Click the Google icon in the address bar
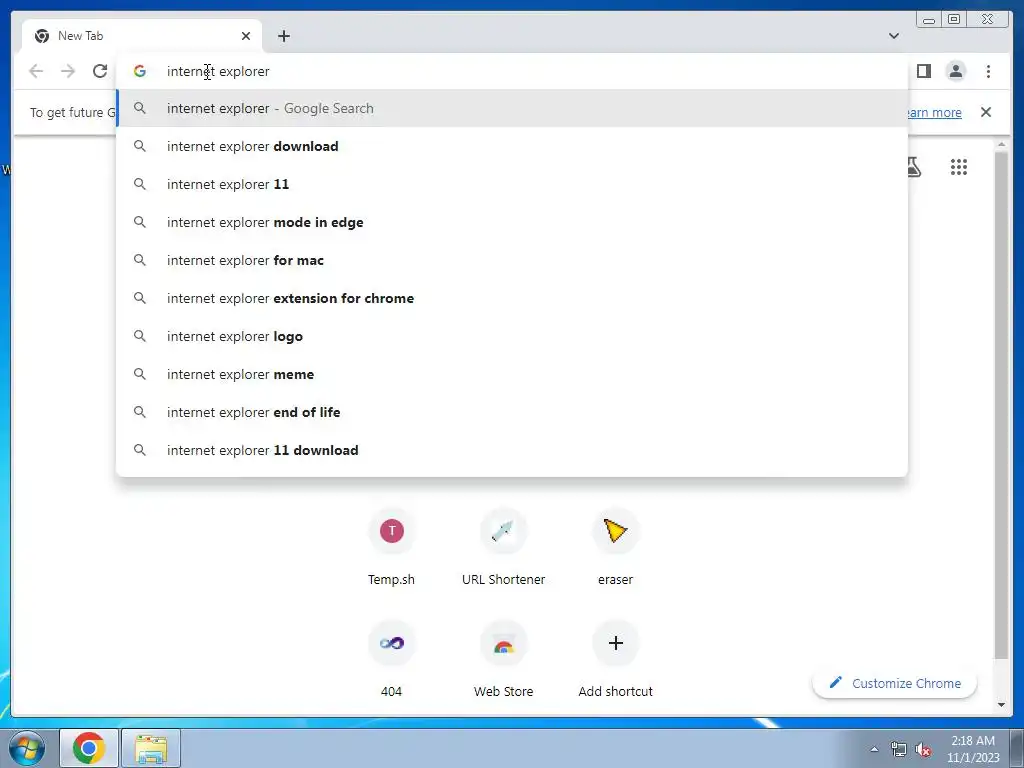This screenshot has height=768, width=1024. 140,71
